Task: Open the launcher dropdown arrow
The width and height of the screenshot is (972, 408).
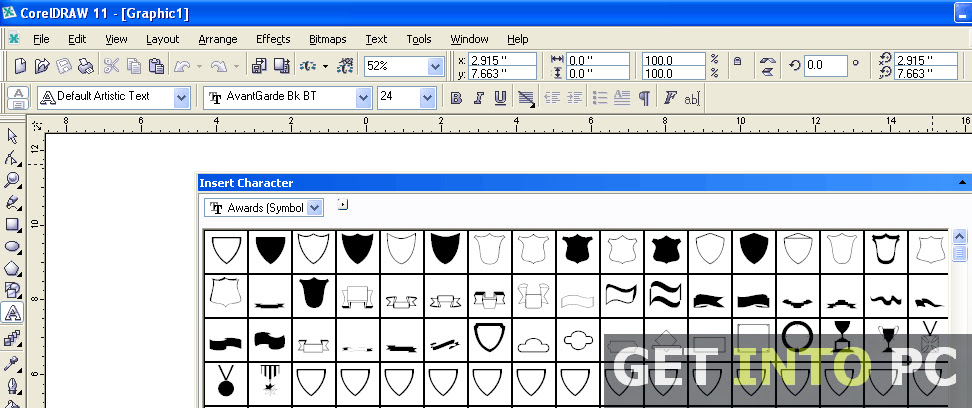Action: pos(325,66)
